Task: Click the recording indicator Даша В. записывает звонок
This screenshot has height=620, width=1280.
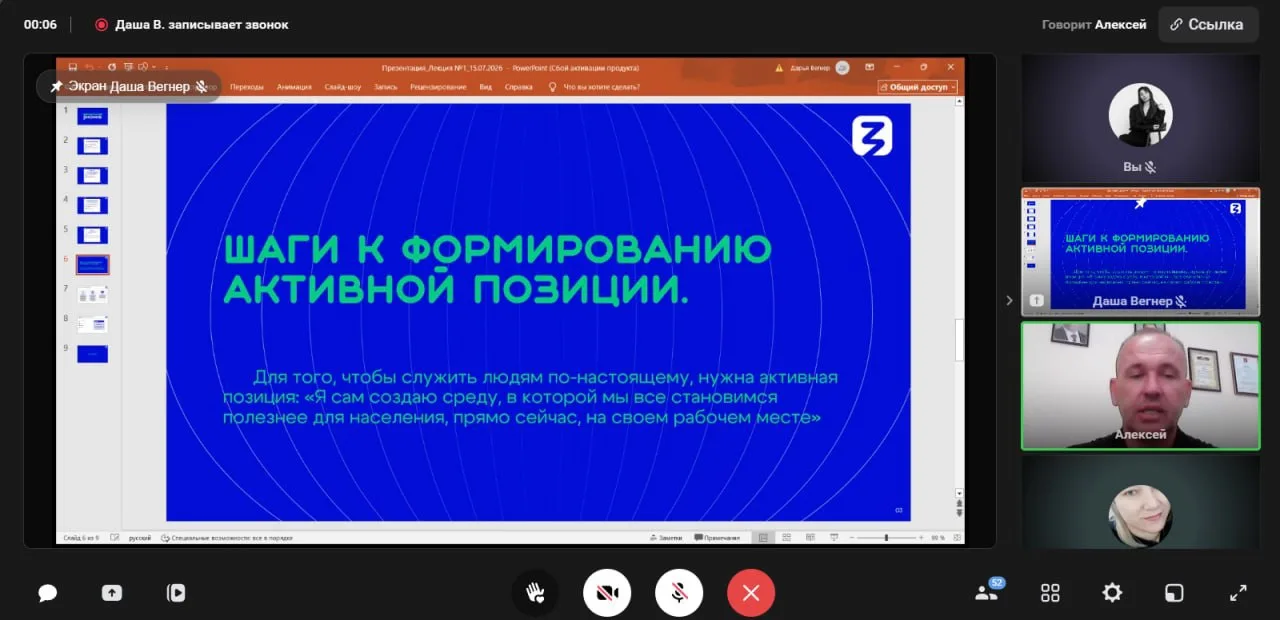Action: (191, 25)
